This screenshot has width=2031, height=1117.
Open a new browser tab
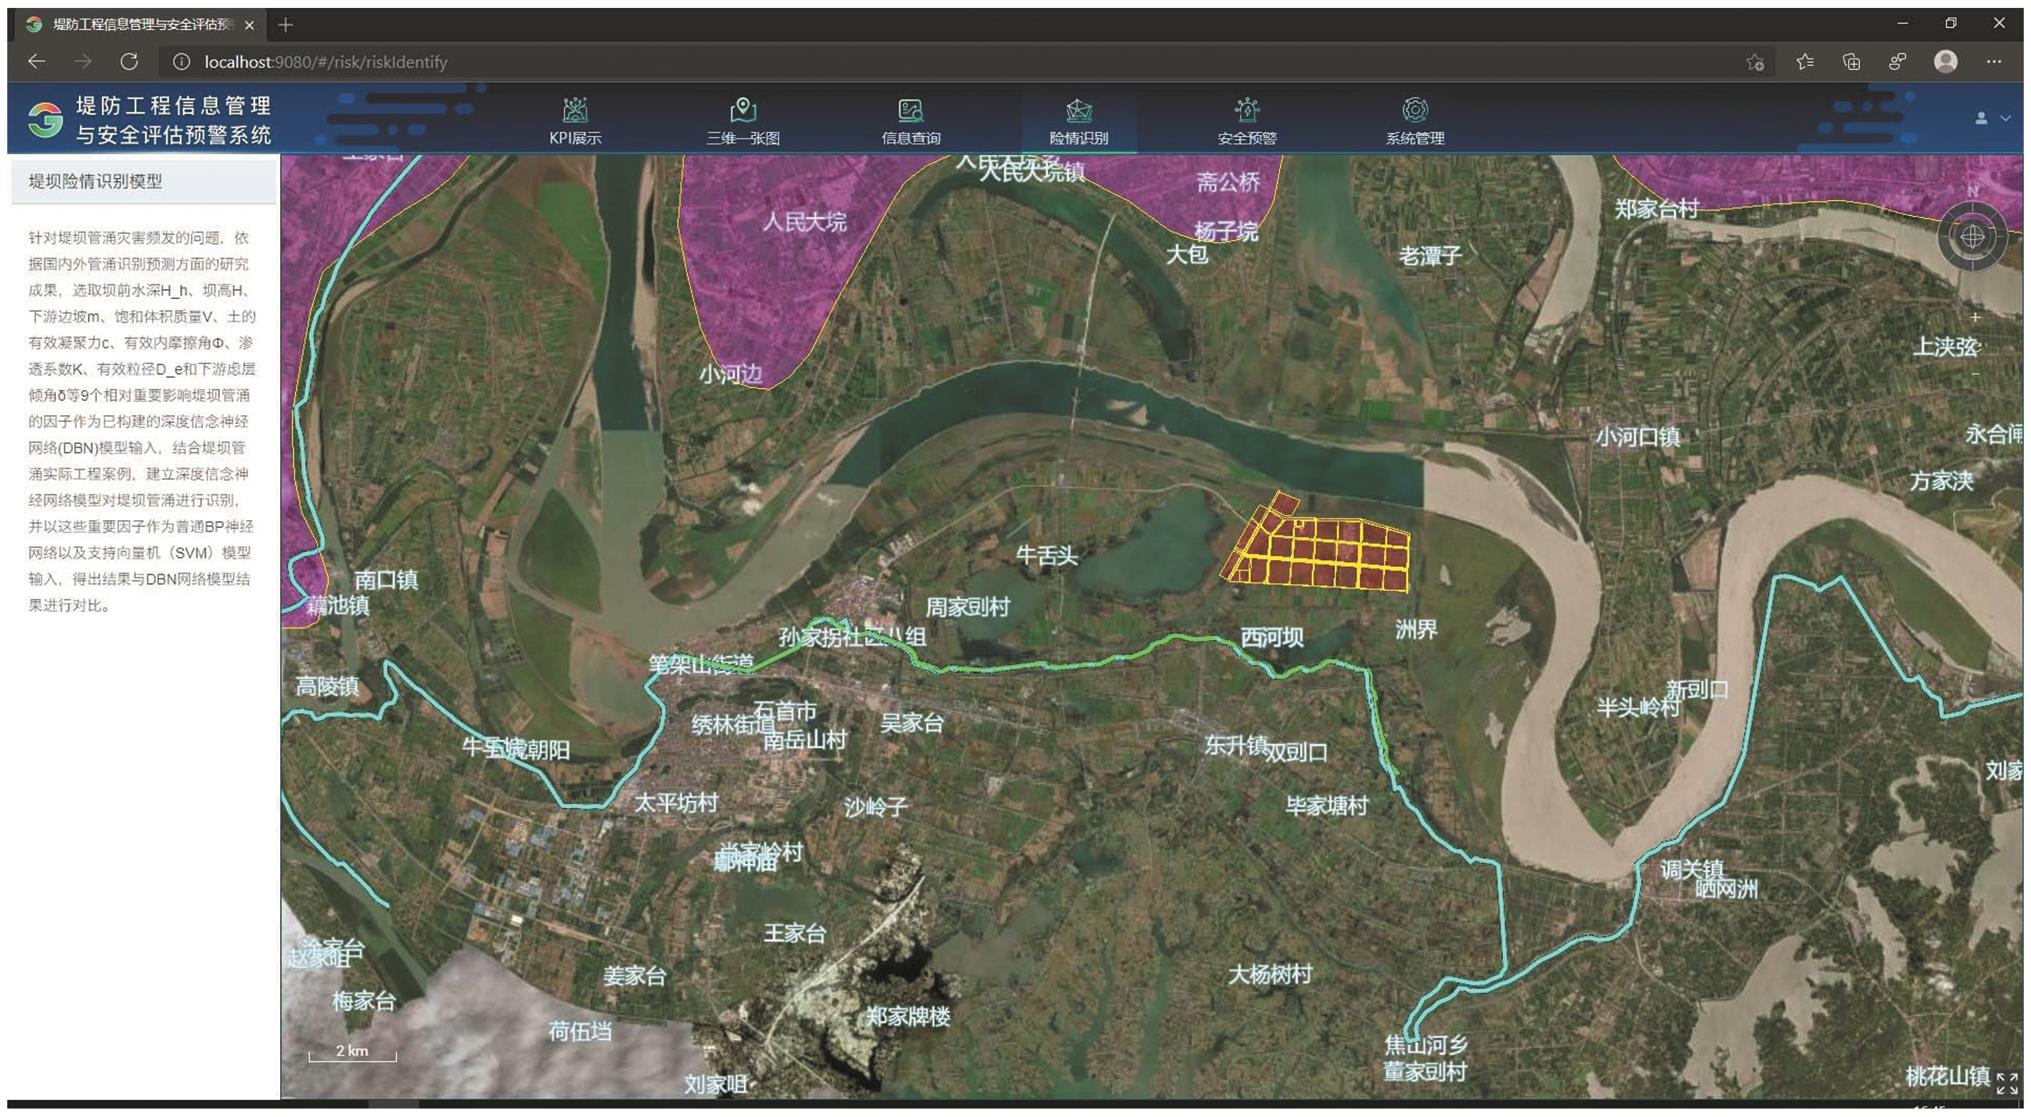coord(285,24)
